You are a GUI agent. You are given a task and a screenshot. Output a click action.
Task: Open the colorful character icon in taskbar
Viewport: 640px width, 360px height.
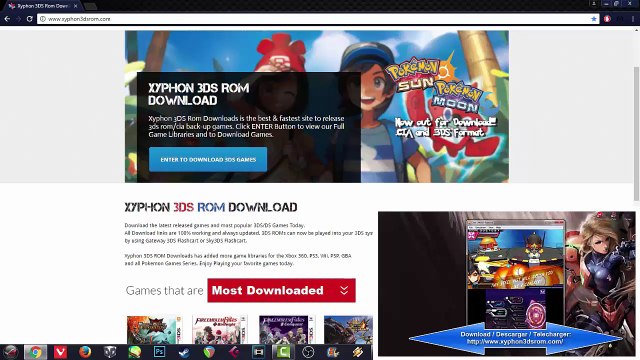(333, 352)
